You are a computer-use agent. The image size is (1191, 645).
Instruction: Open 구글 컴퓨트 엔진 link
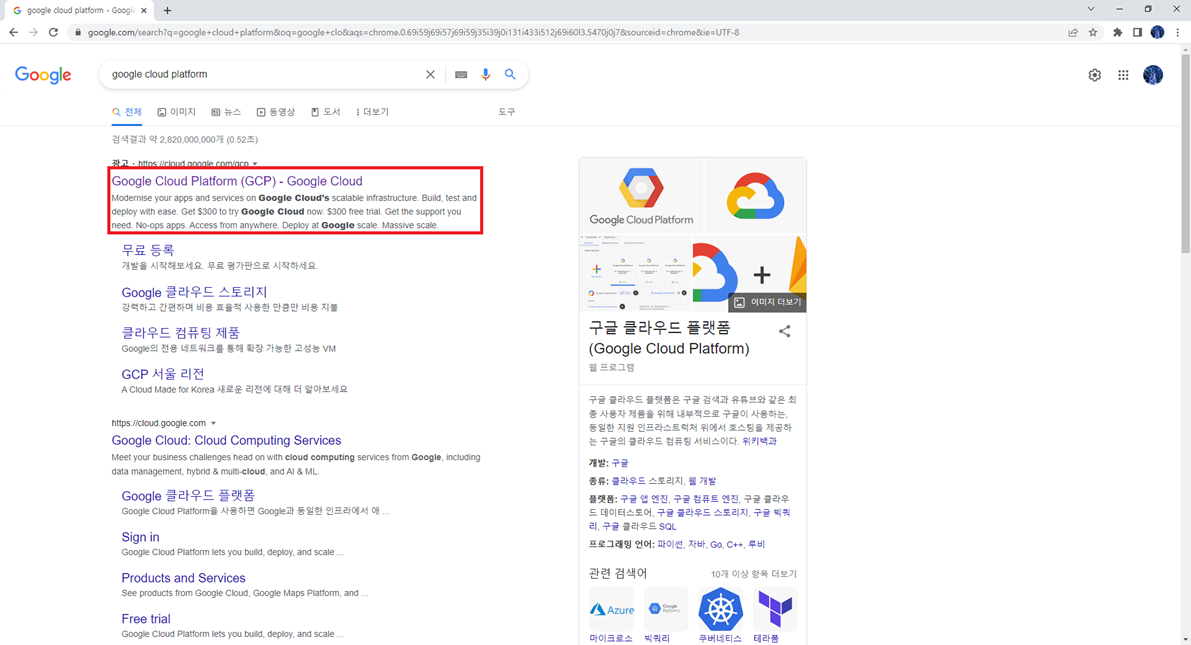706,499
